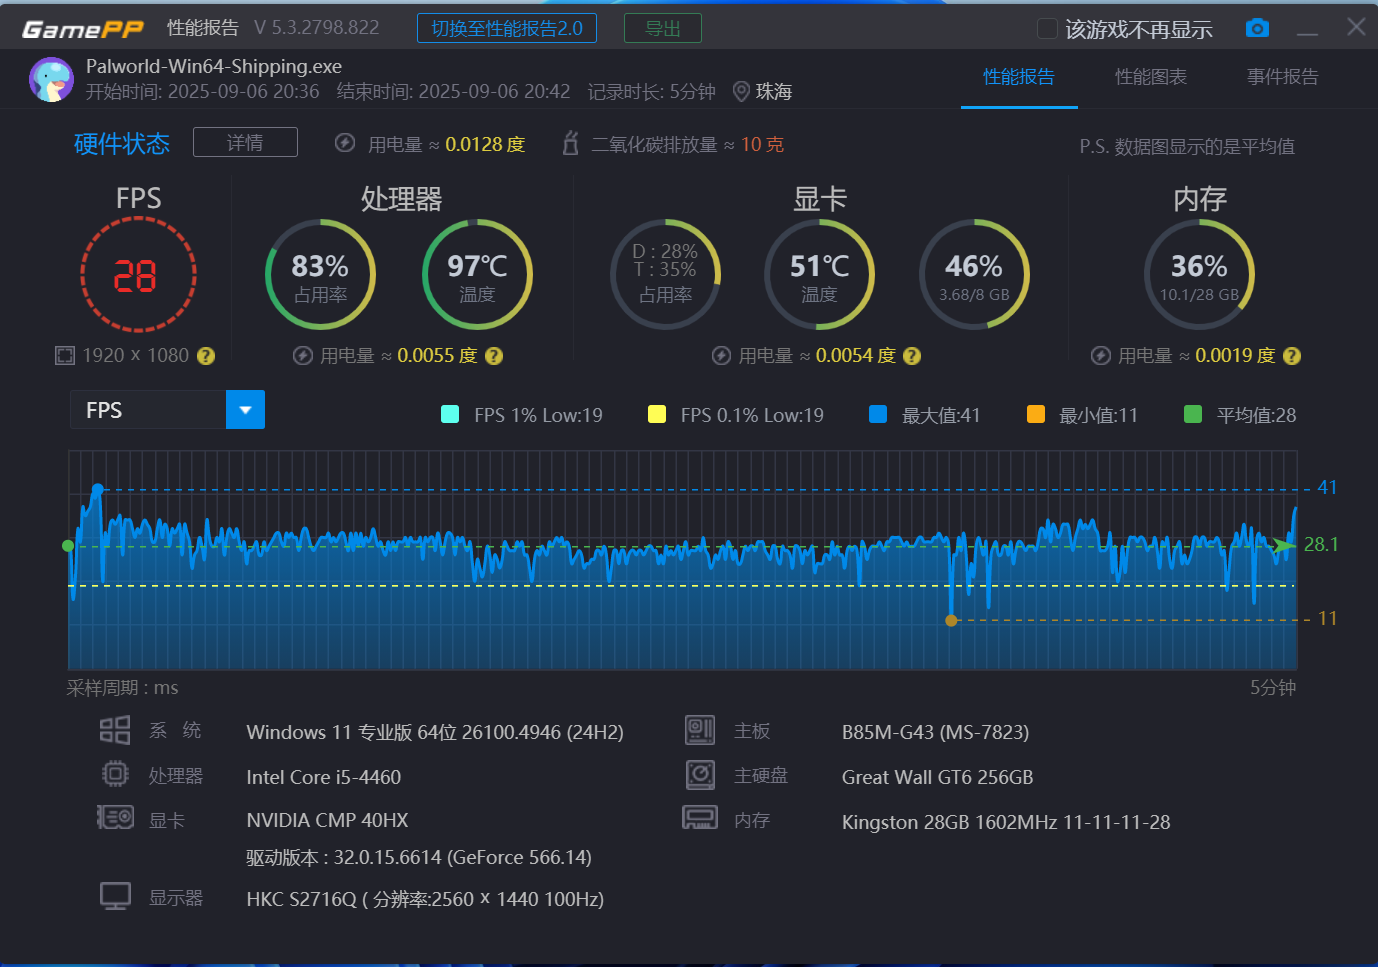Click the max FPS marker at 41
This screenshot has width=1378, height=967.
tap(98, 489)
